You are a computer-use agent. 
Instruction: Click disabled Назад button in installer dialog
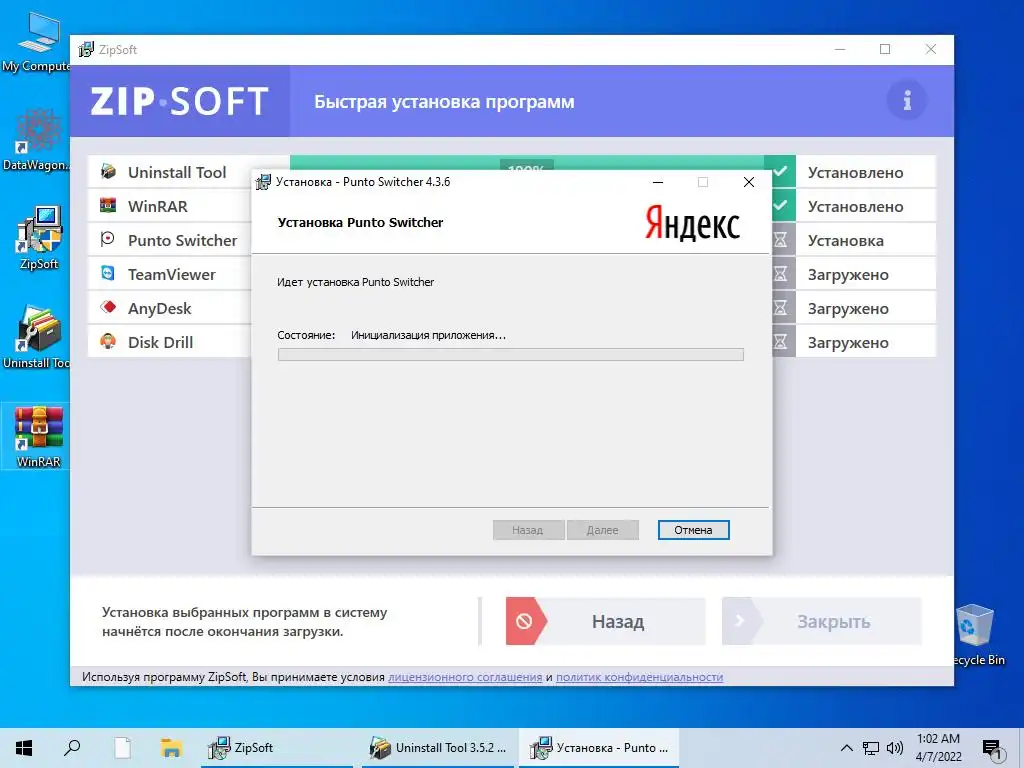(x=528, y=530)
